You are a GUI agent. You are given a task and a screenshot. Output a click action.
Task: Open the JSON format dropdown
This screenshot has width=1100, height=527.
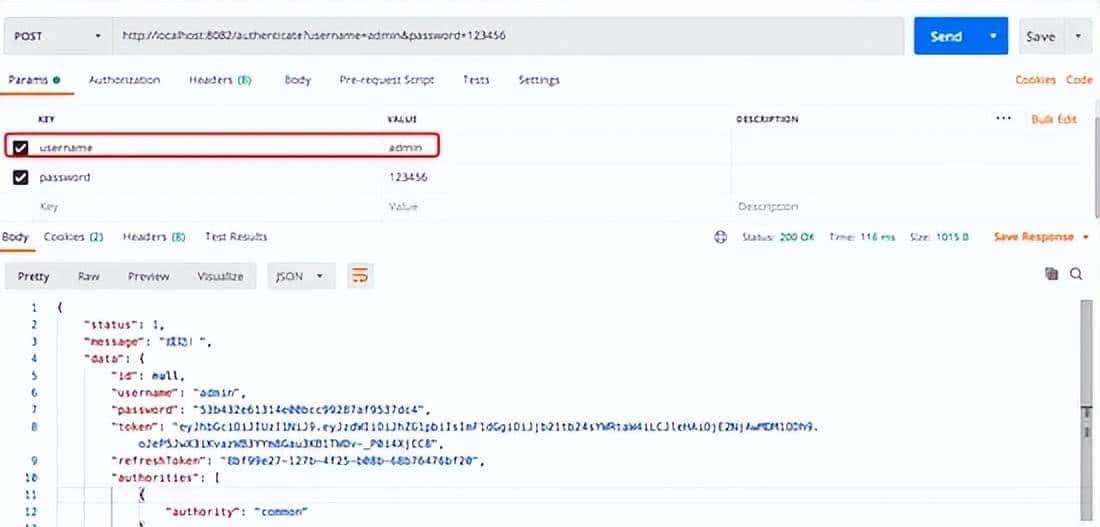pos(301,276)
